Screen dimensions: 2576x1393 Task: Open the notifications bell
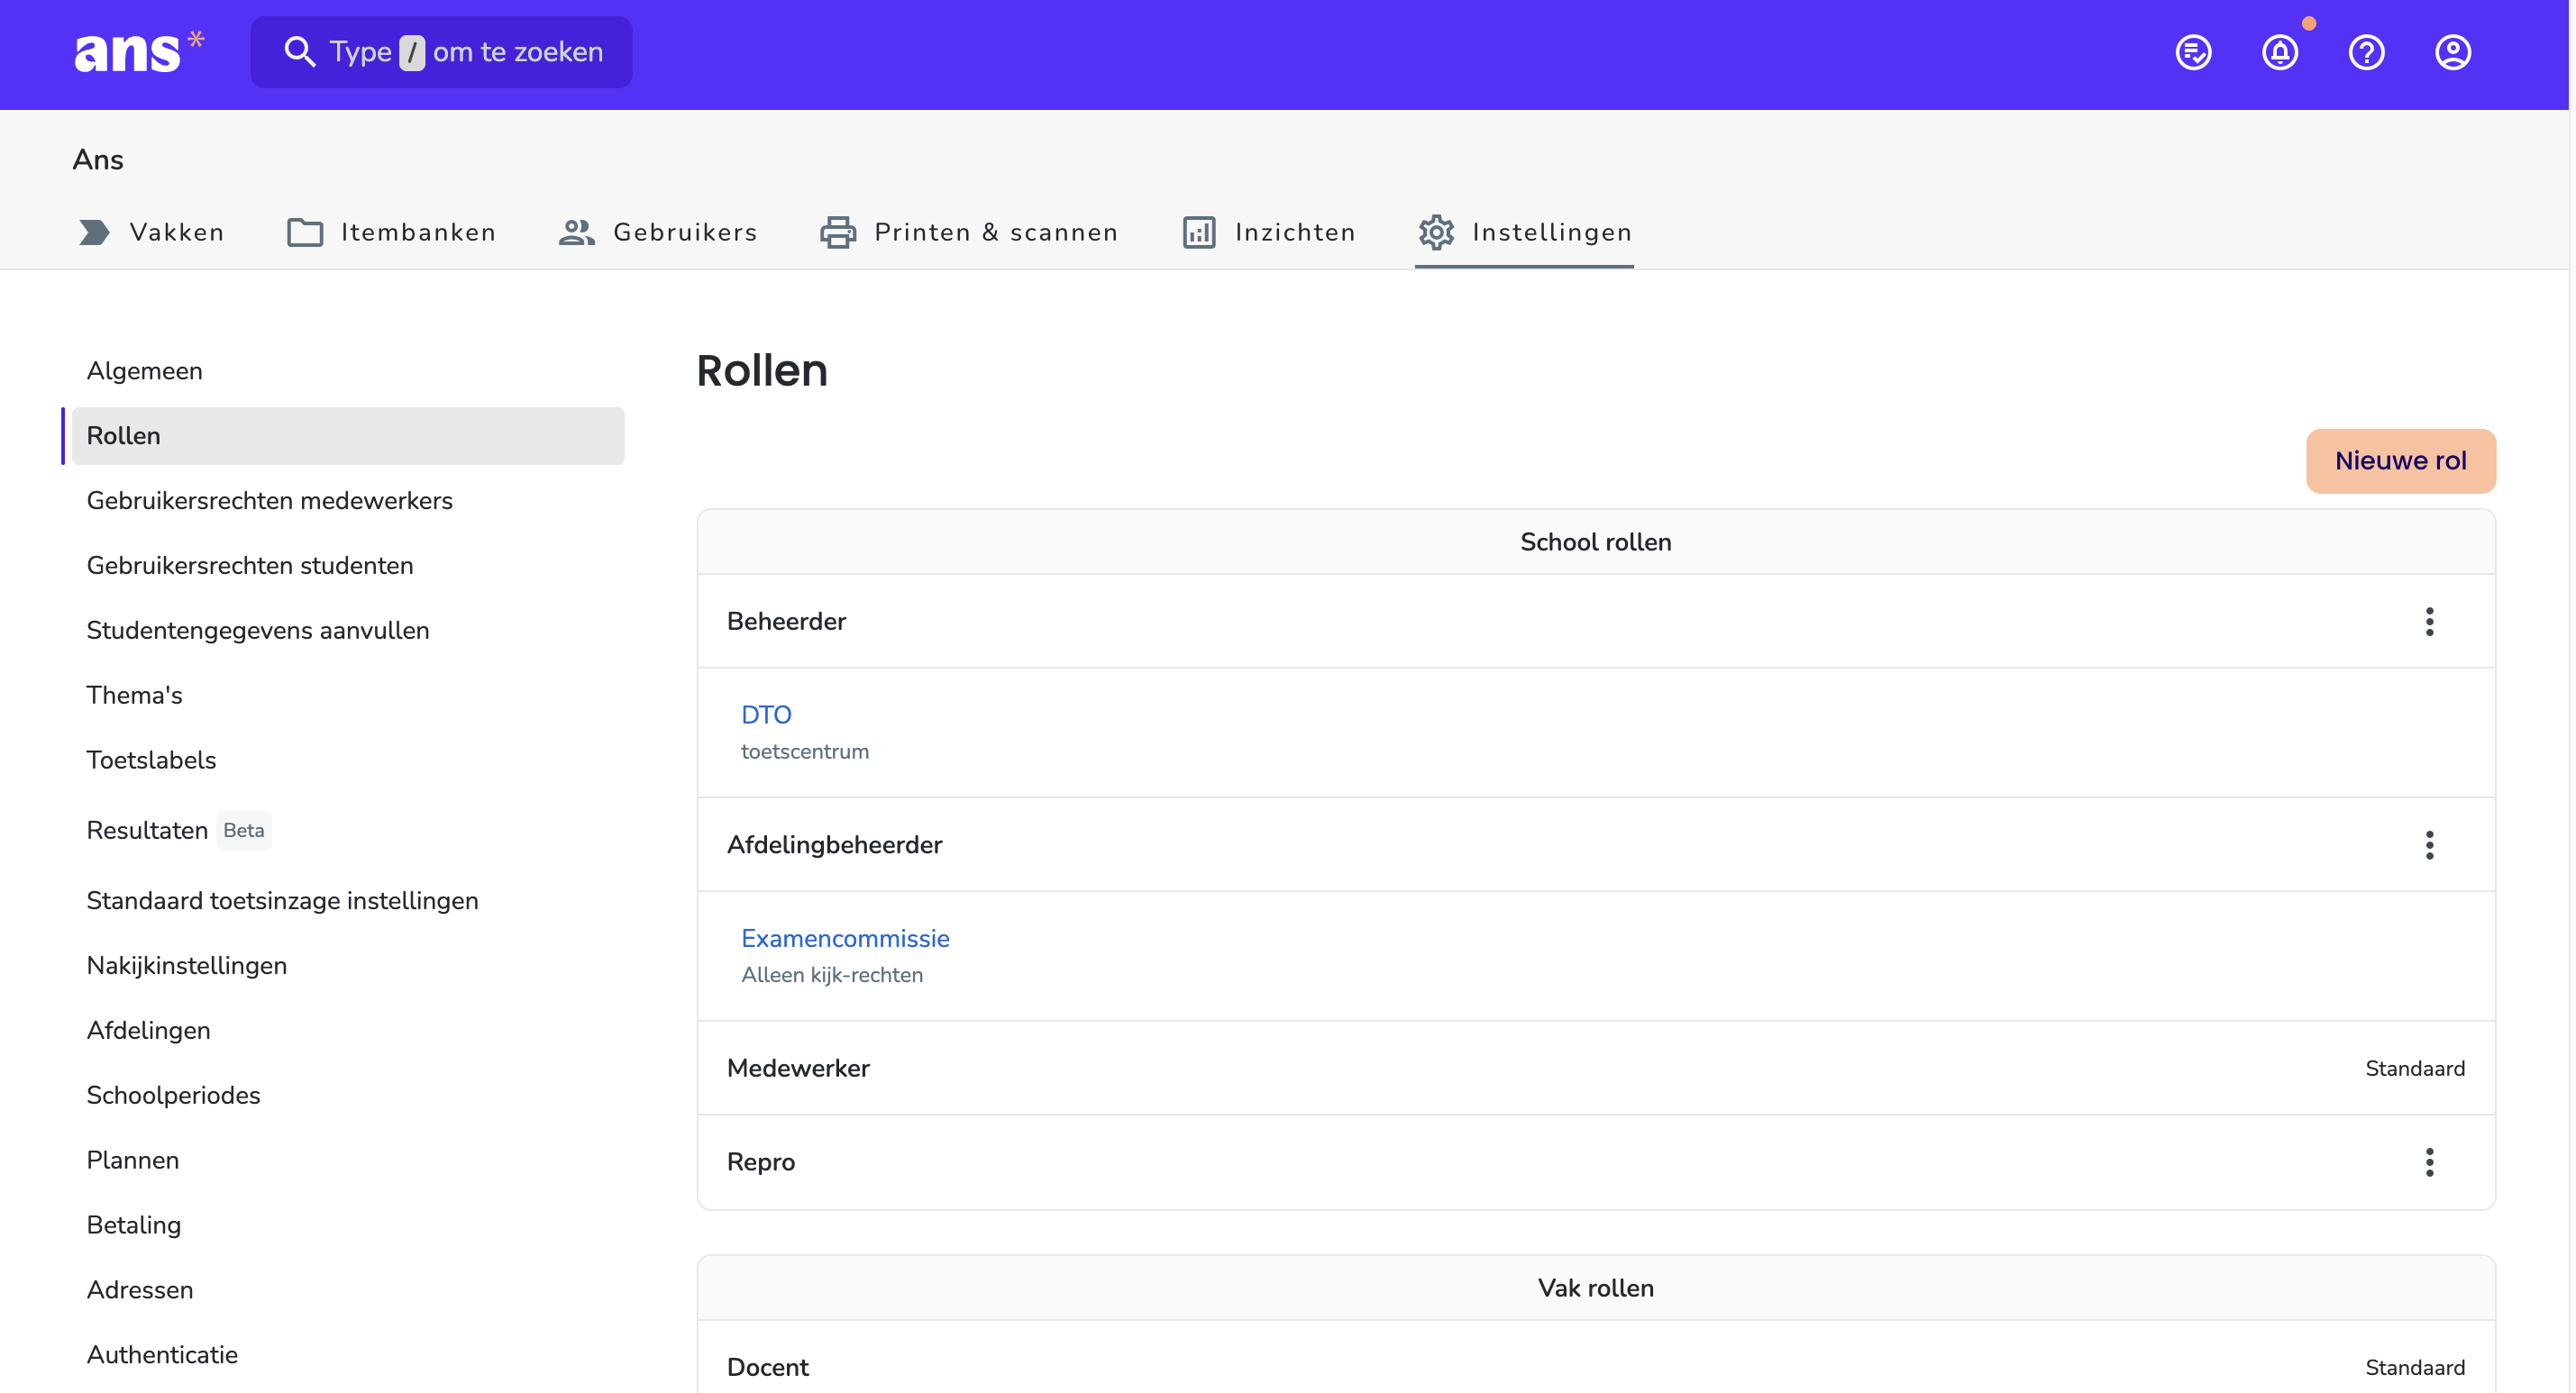pyautogui.click(x=2279, y=52)
